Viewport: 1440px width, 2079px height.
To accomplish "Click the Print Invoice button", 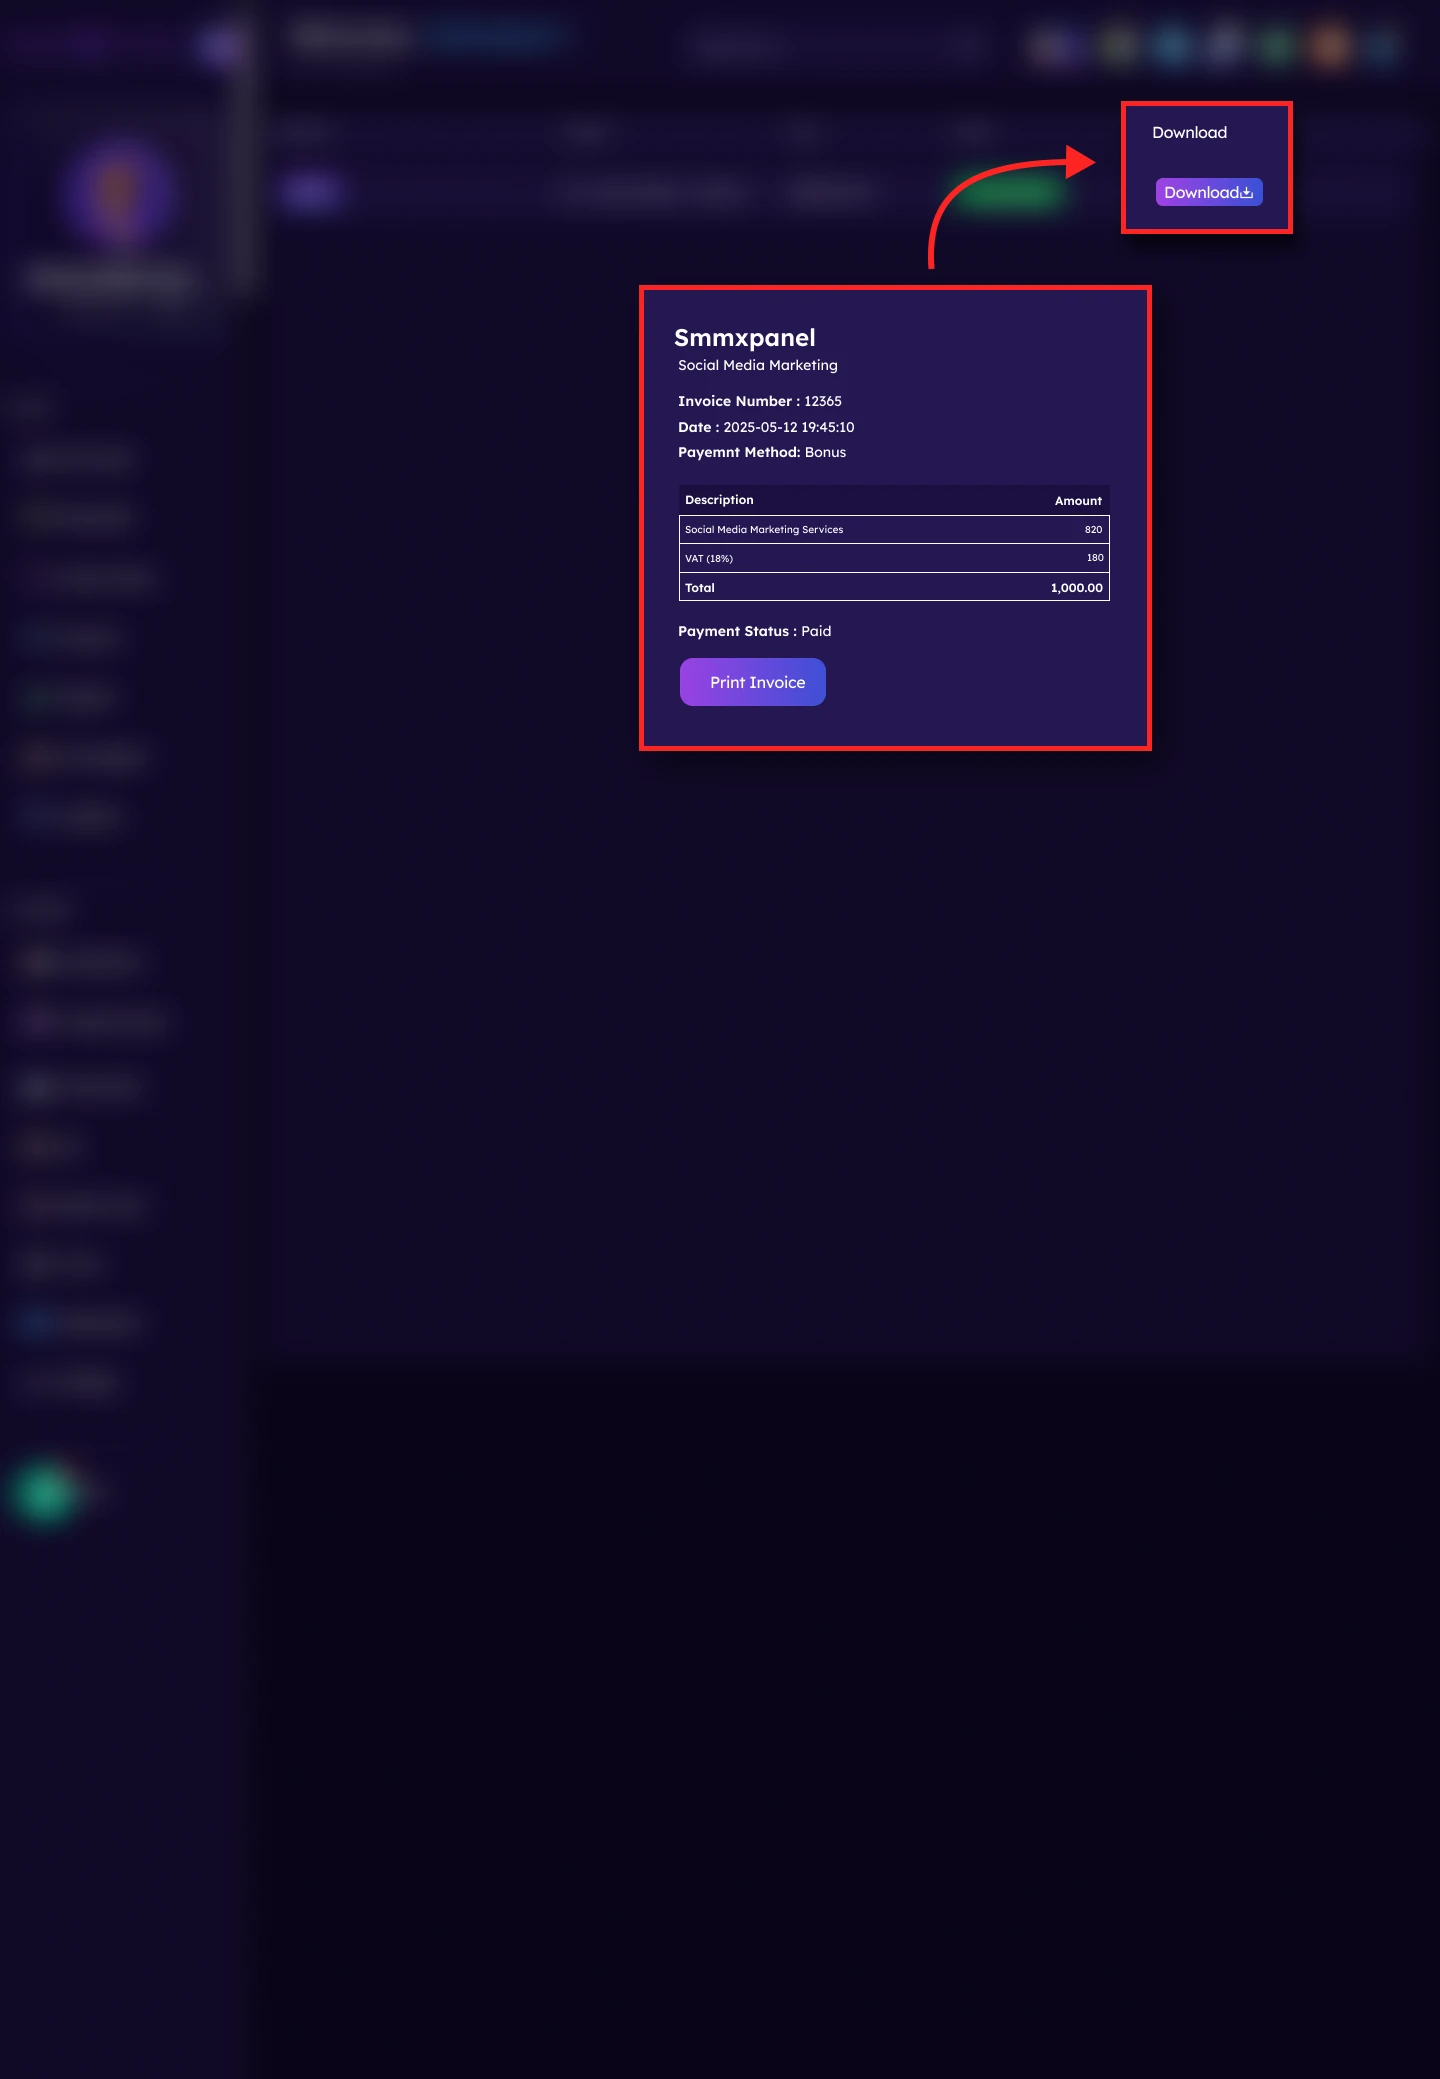I will (x=753, y=682).
